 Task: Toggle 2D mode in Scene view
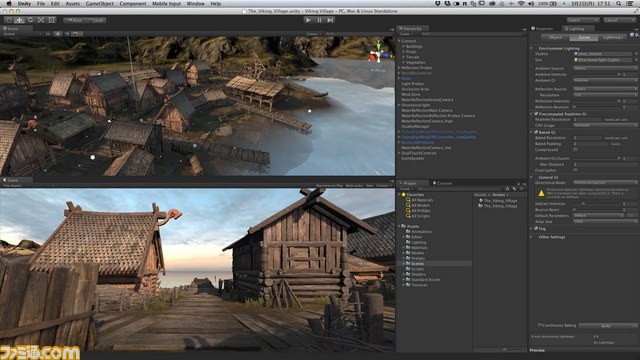[x=47, y=34]
